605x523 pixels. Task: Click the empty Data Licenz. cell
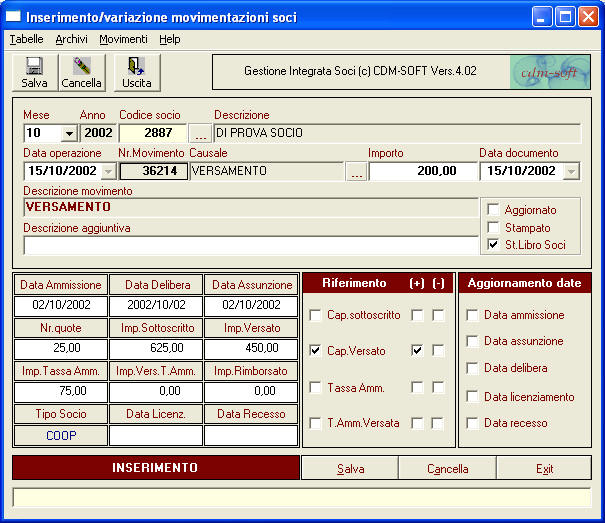click(156, 435)
